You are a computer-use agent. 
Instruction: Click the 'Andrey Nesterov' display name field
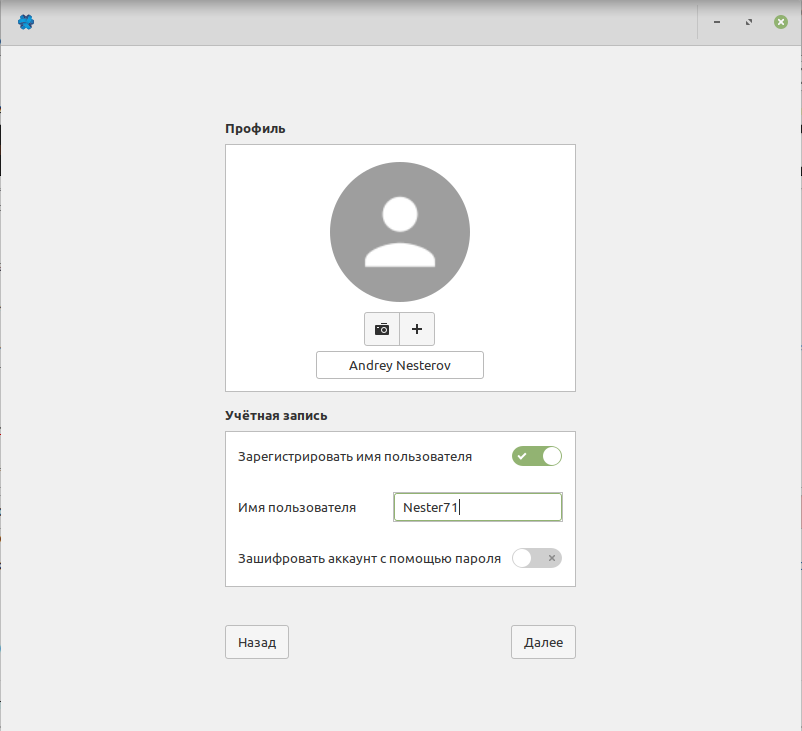point(400,366)
